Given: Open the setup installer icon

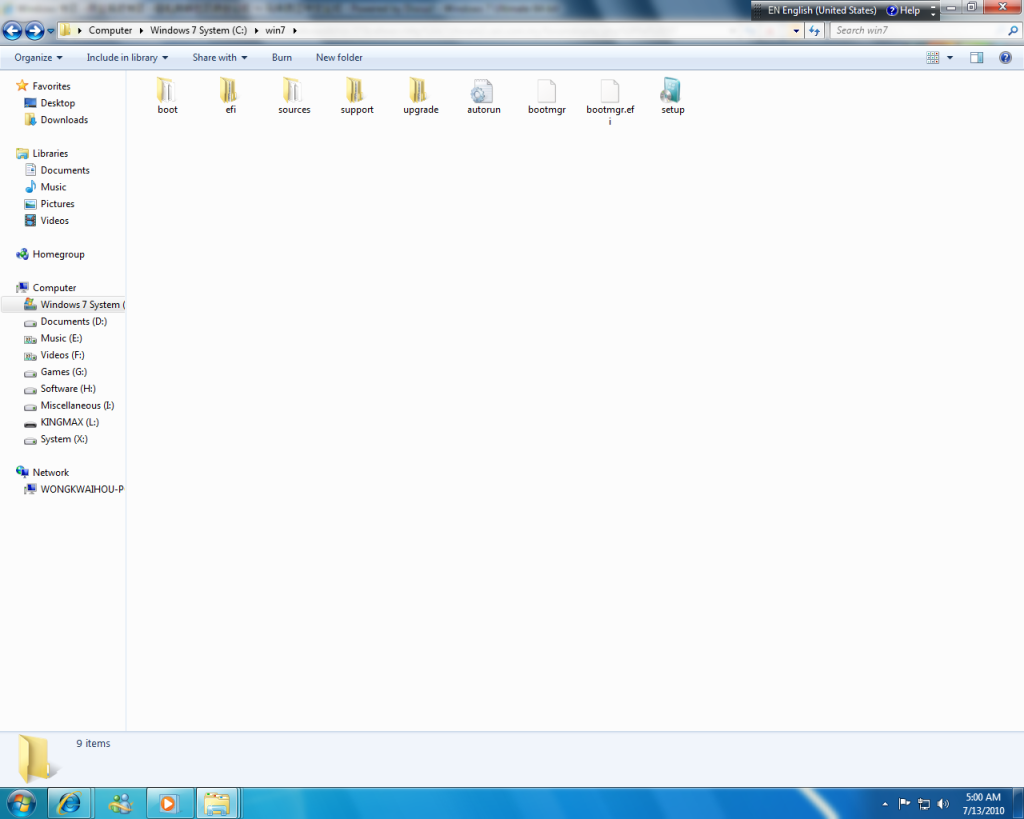Looking at the screenshot, I should (x=672, y=92).
